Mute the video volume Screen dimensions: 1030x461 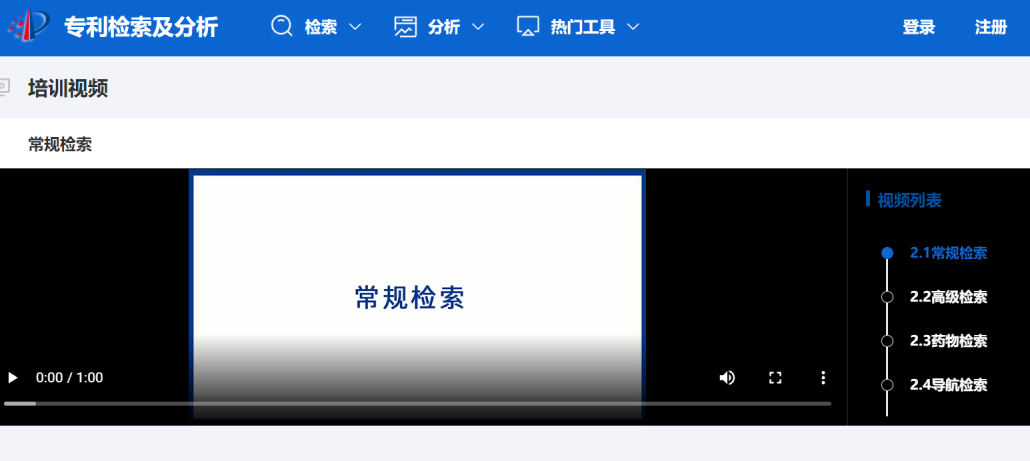point(727,378)
